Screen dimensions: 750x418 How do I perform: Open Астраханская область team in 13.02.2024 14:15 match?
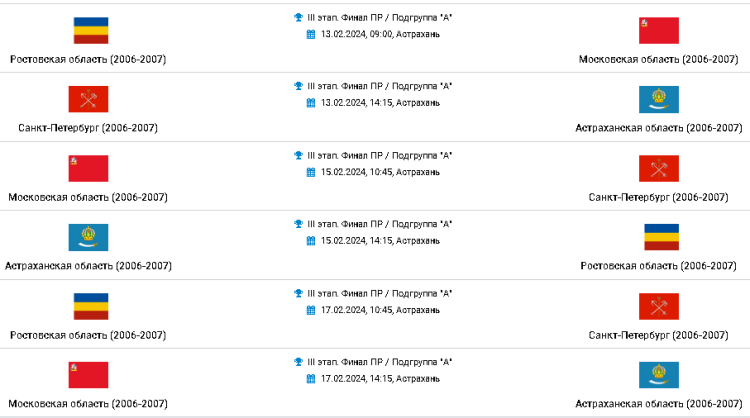click(x=659, y=128)
